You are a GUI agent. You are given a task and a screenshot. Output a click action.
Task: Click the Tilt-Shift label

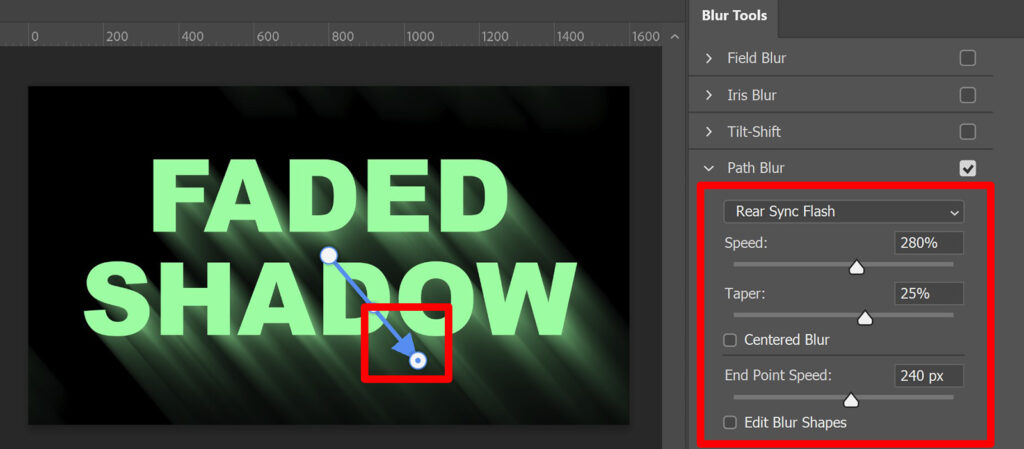[x=754, y=132]
